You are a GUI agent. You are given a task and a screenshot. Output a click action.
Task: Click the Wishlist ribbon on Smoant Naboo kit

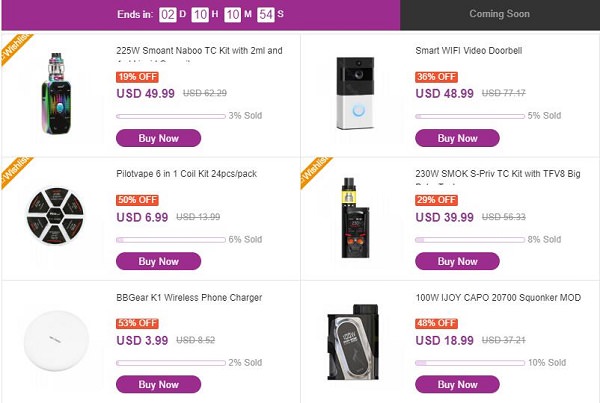pyautogui.click(x=11, y=50)
